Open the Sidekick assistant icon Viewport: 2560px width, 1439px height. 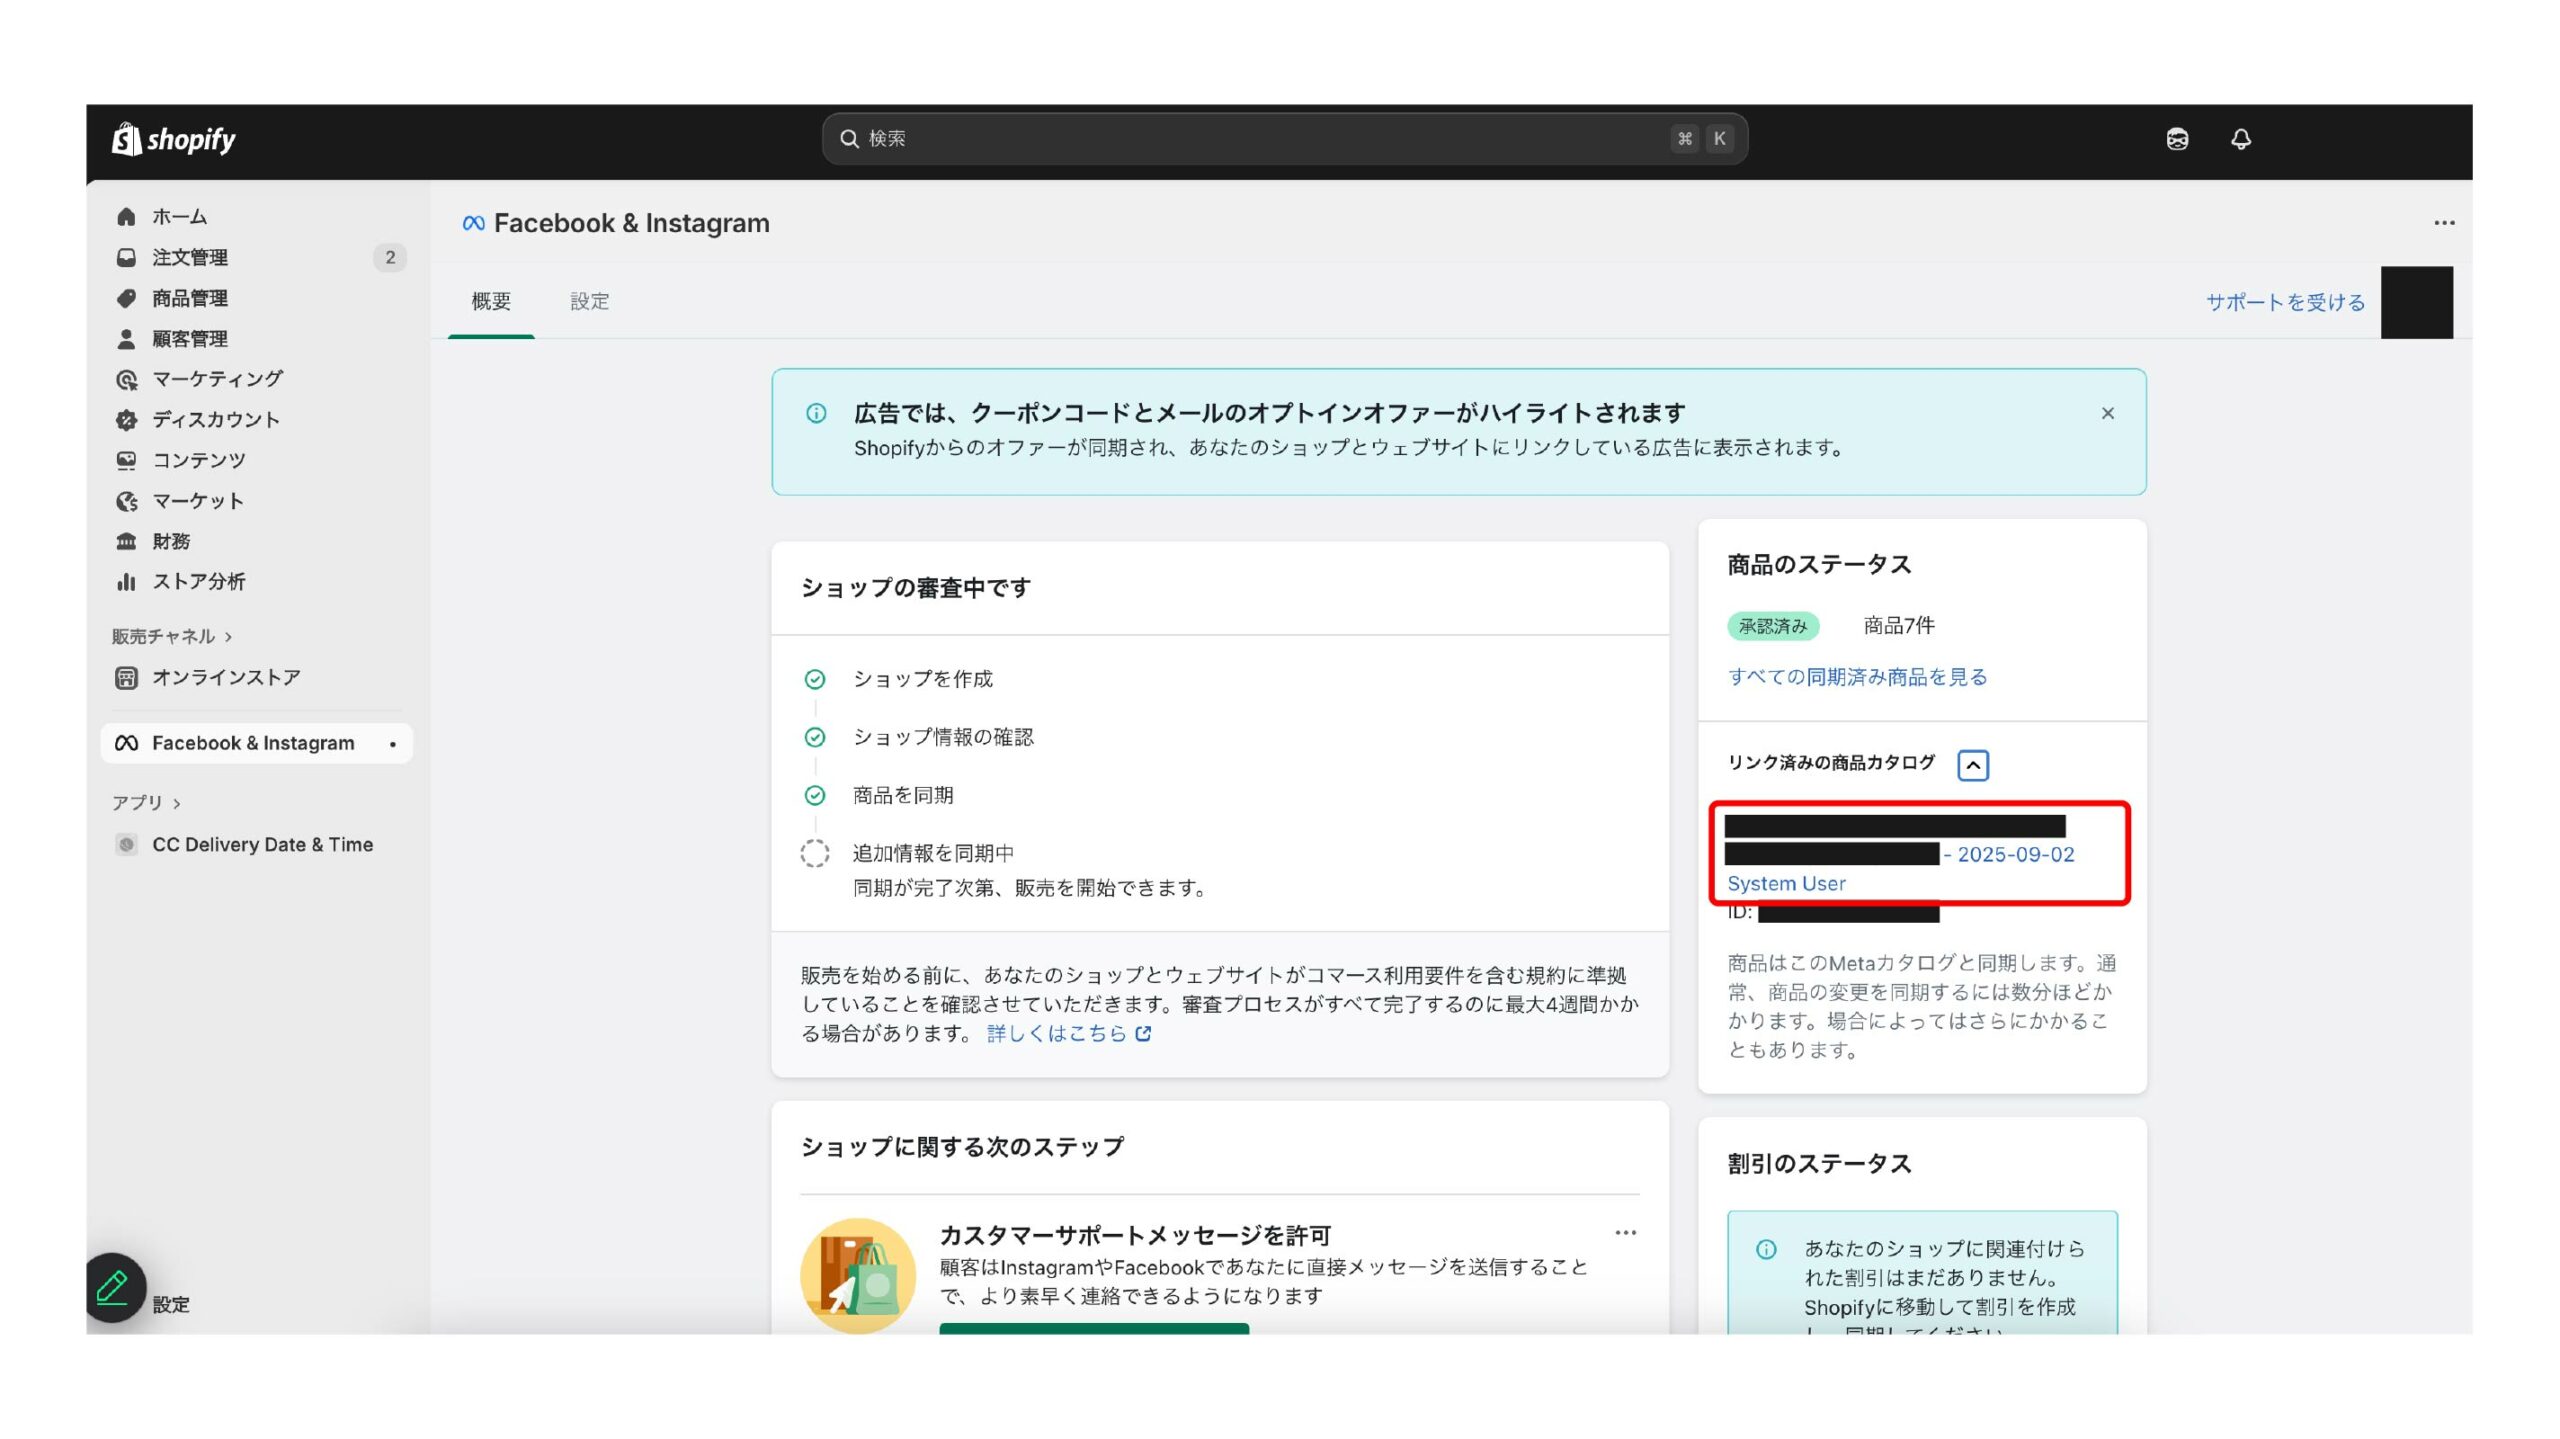point(2177,139)
